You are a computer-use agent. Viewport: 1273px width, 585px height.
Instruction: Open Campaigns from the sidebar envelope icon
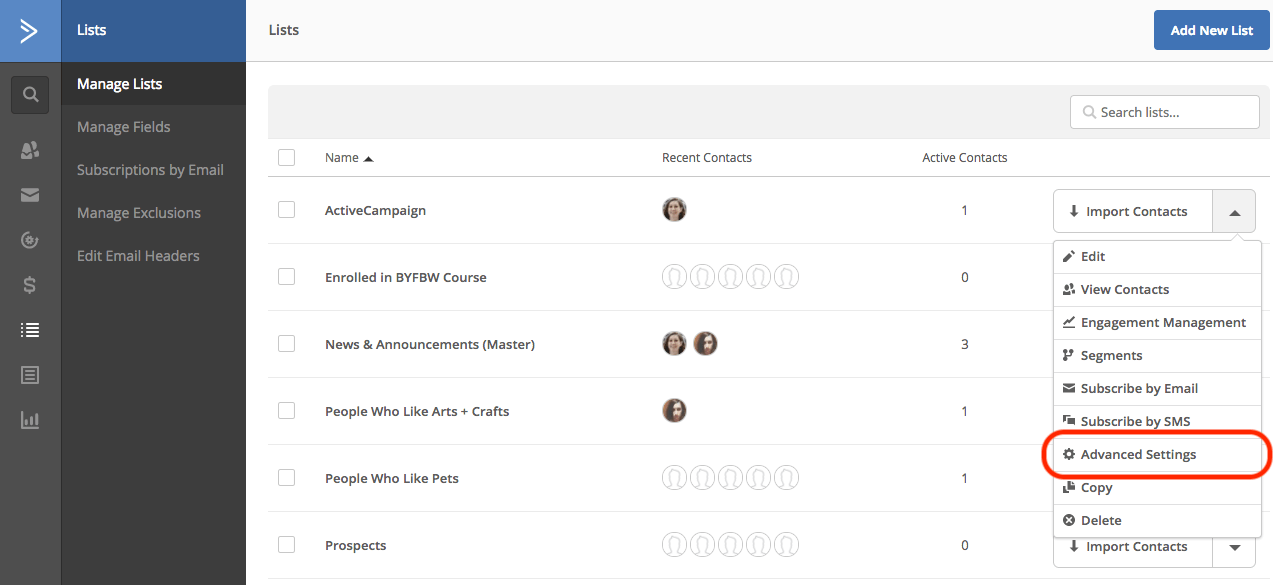click(x=30, y=195)
